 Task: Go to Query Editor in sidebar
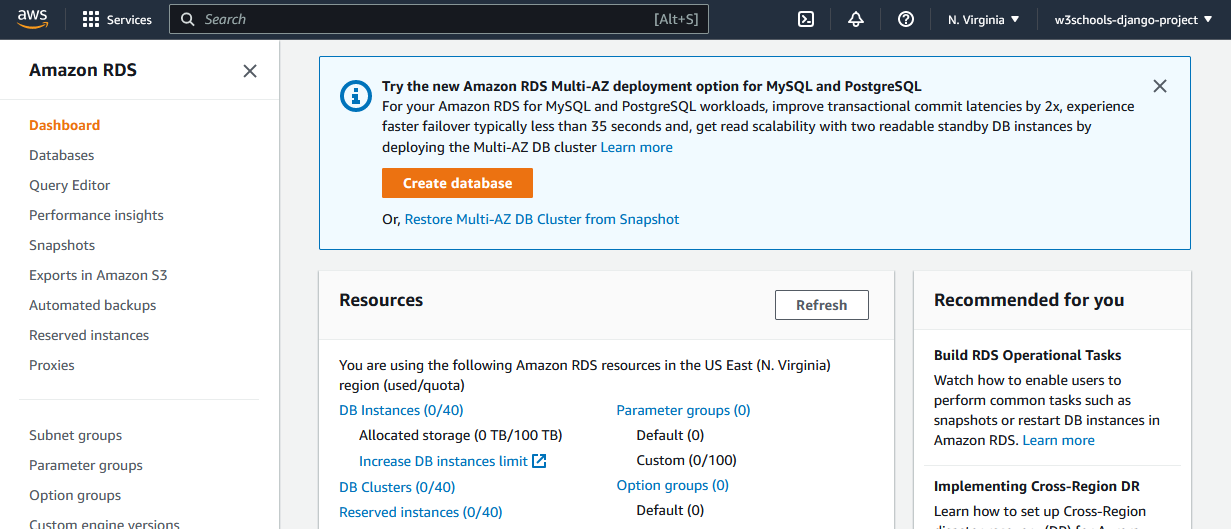click(70, 185)
